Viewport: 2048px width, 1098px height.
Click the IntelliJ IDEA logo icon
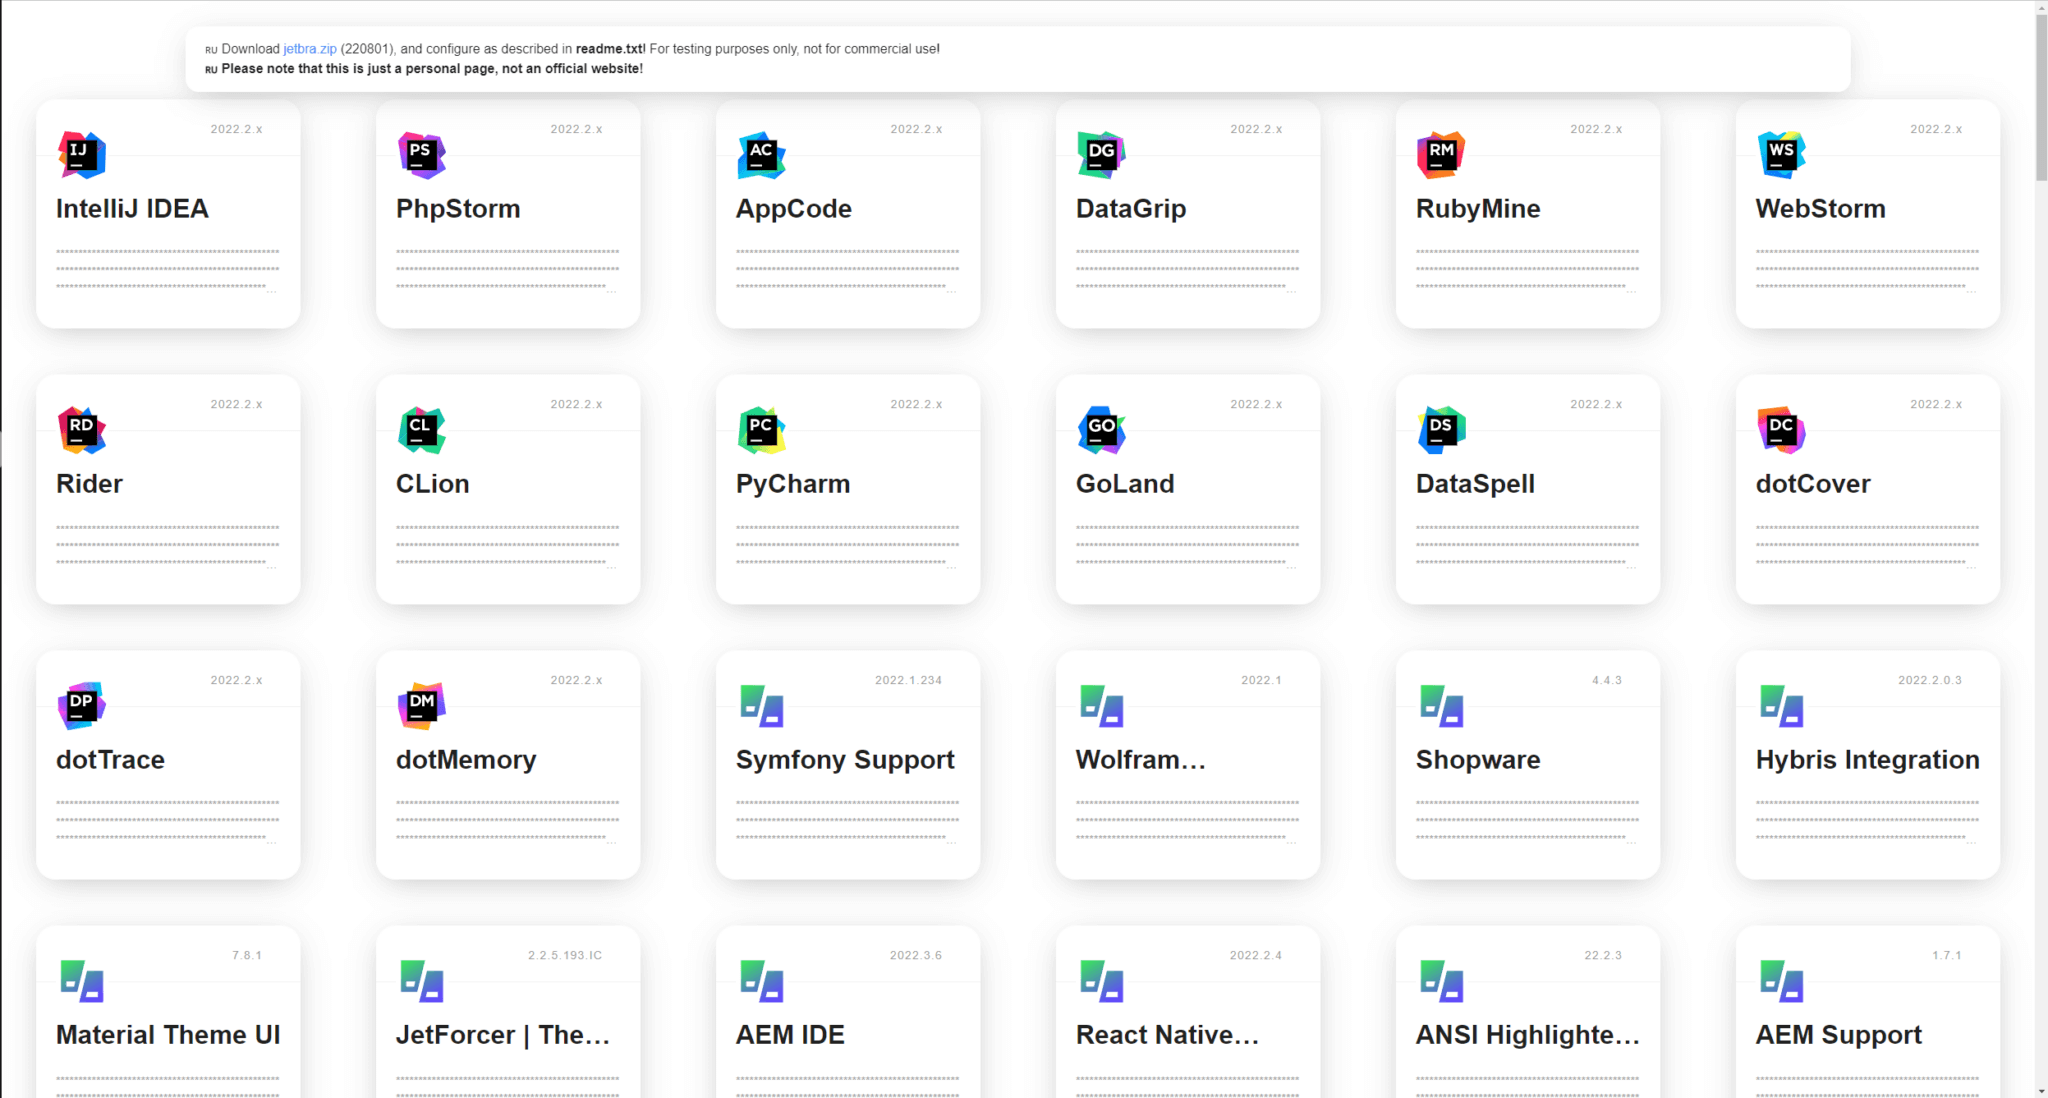pos(82,154)
